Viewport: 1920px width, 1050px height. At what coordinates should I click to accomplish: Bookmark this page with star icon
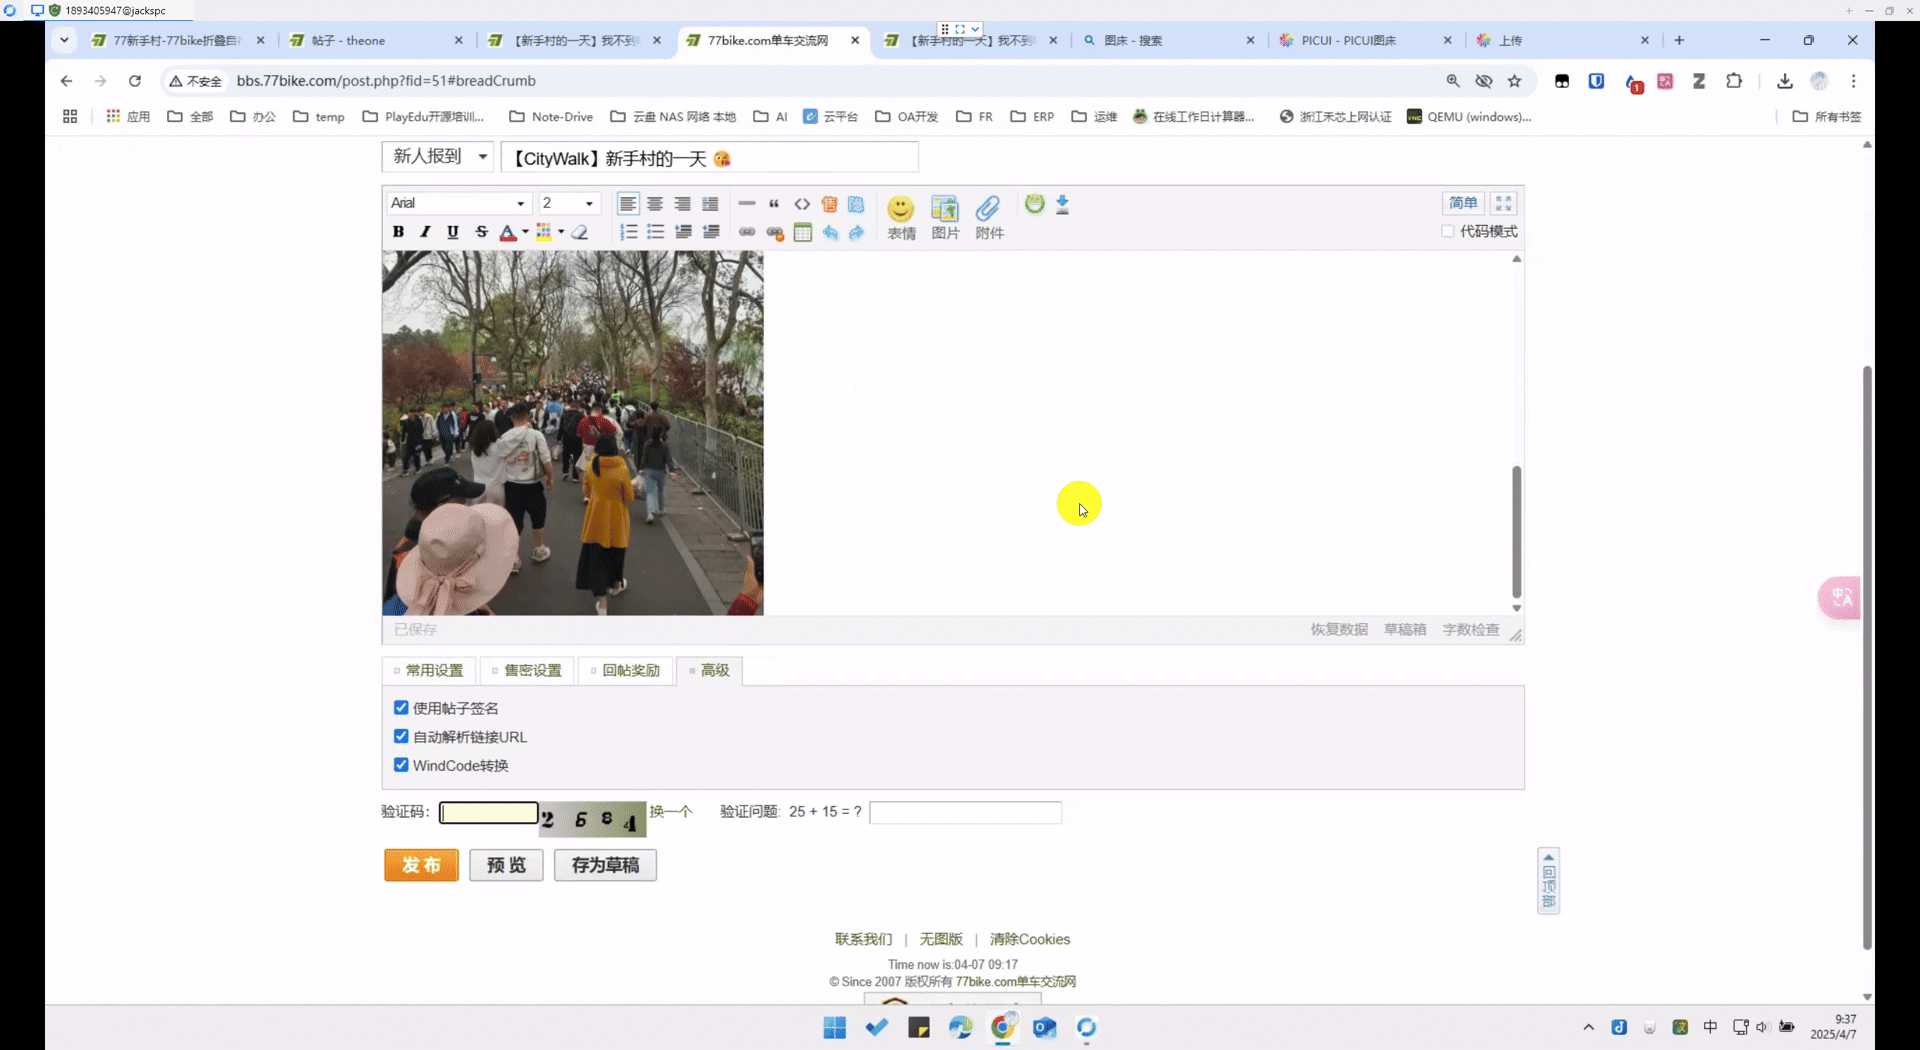[x=1515, y=81]
